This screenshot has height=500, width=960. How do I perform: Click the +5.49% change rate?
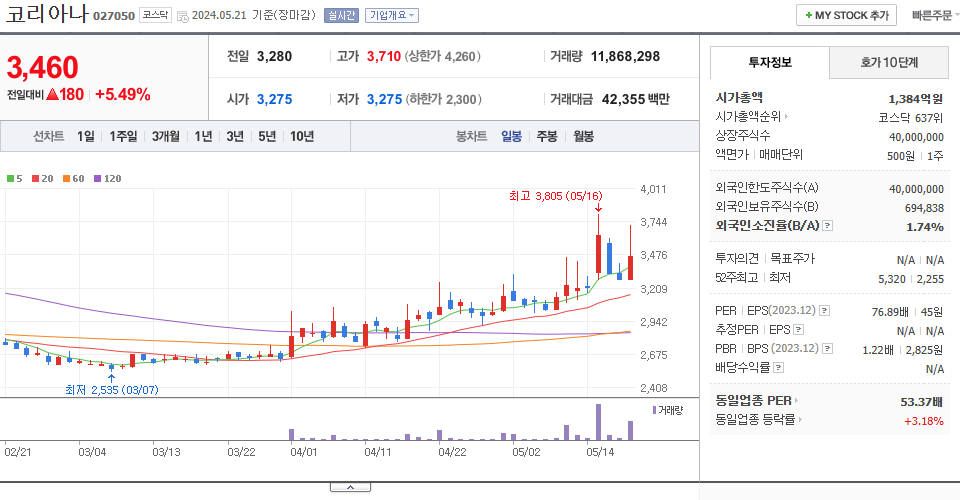(123, 94)
